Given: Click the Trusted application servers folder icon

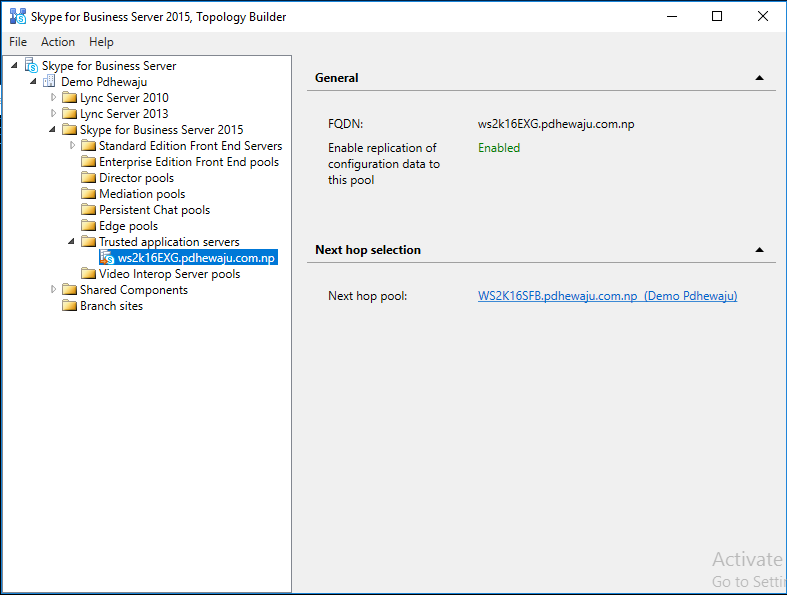Looking at the screenshot, I should tap(88, 242).
